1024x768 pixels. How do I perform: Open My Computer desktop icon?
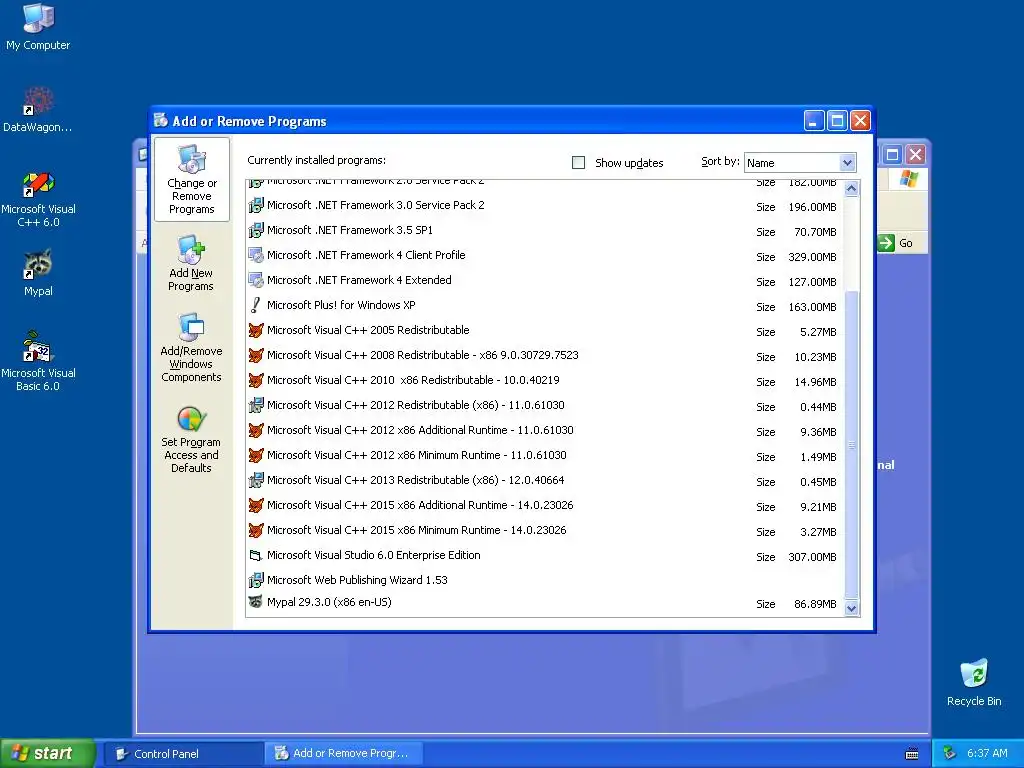tap(38, 26)
